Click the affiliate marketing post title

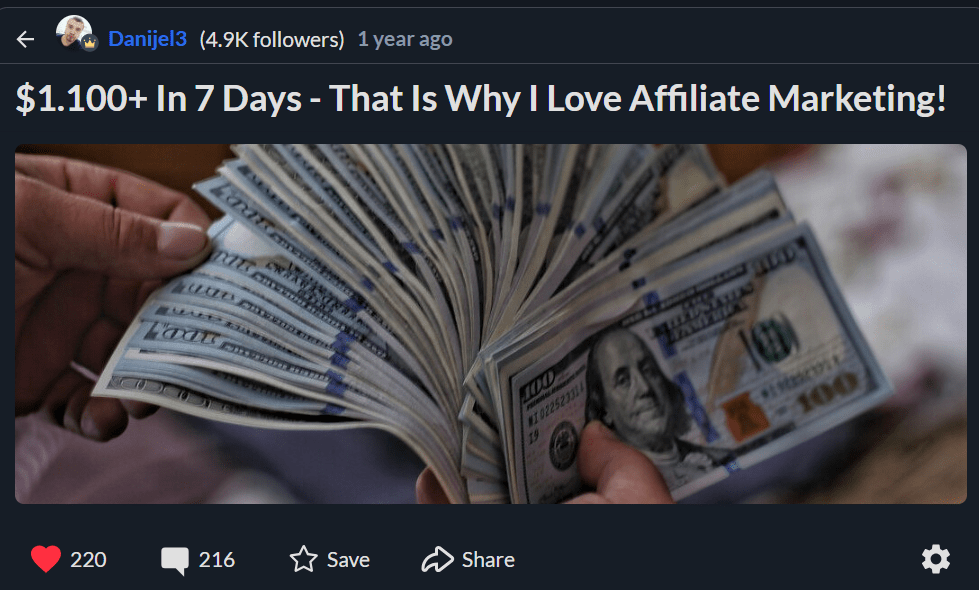pos(481,99)
